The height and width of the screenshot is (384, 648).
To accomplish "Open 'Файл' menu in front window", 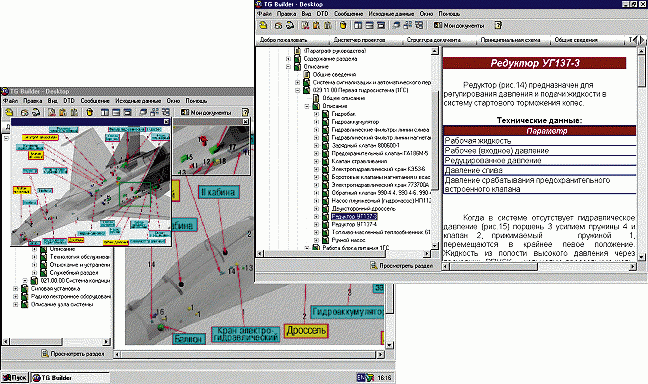I will tap(264, 14).
